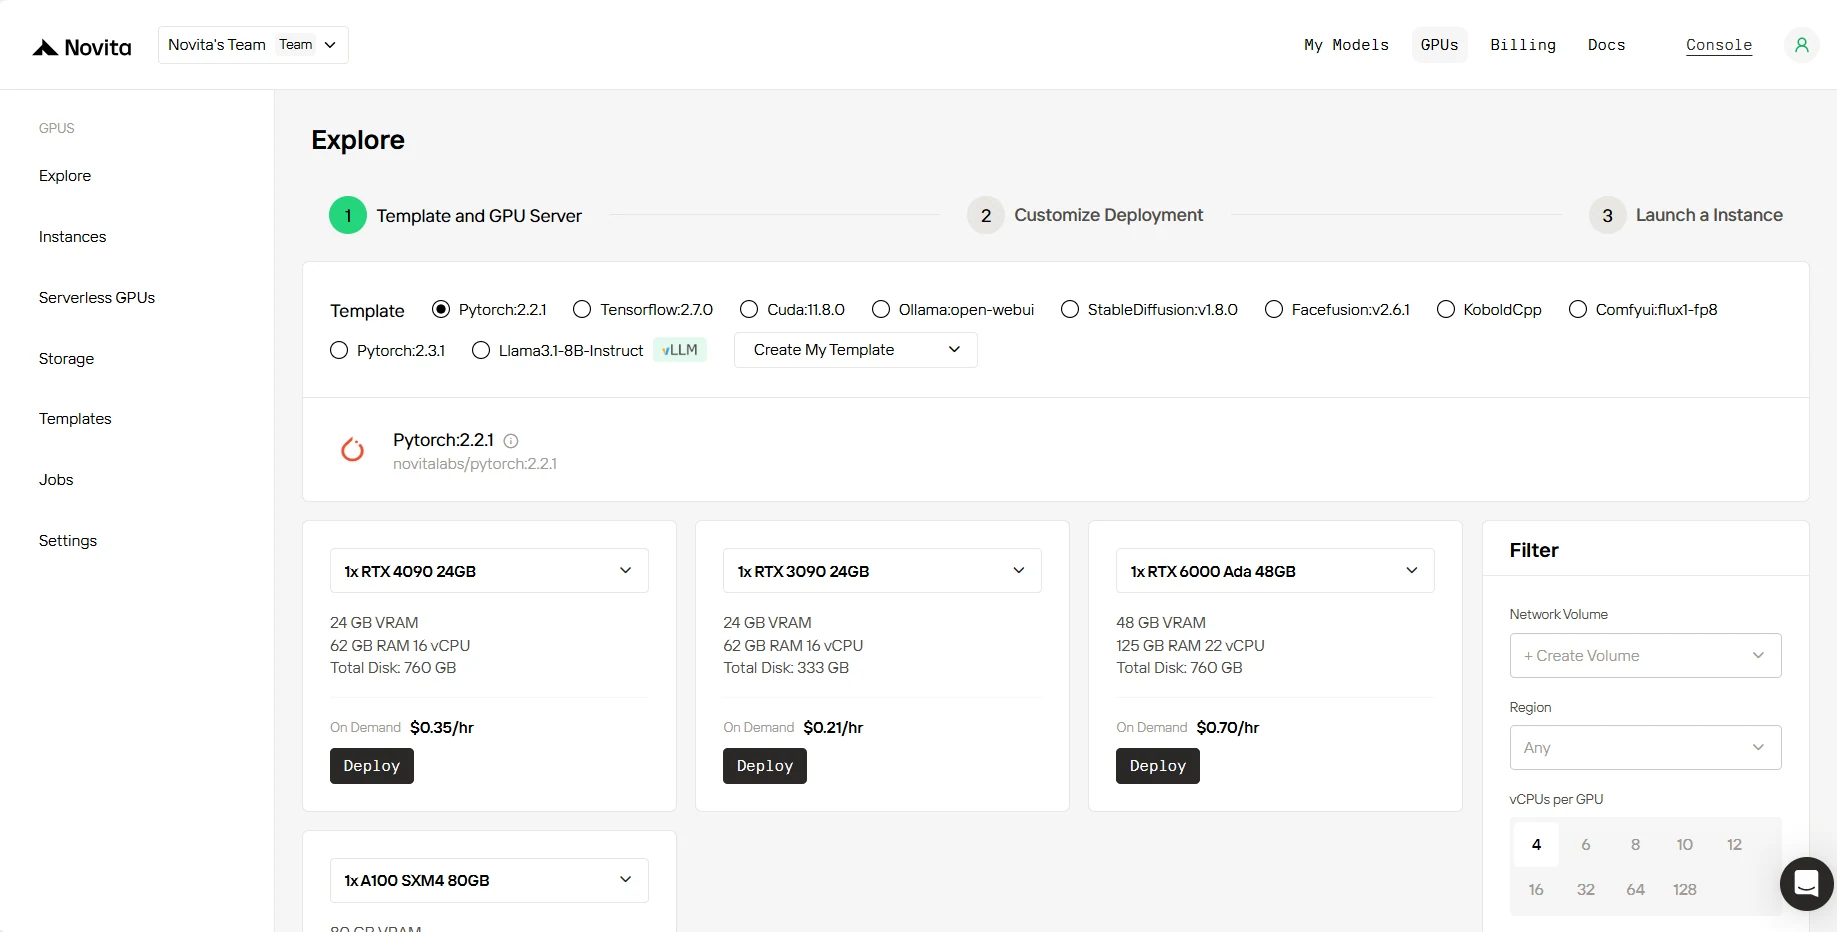This screenshot has height=932, width=1837.
Task: Open the 1x RTX 4090 24GB dropdown
Action: (489, 571)
